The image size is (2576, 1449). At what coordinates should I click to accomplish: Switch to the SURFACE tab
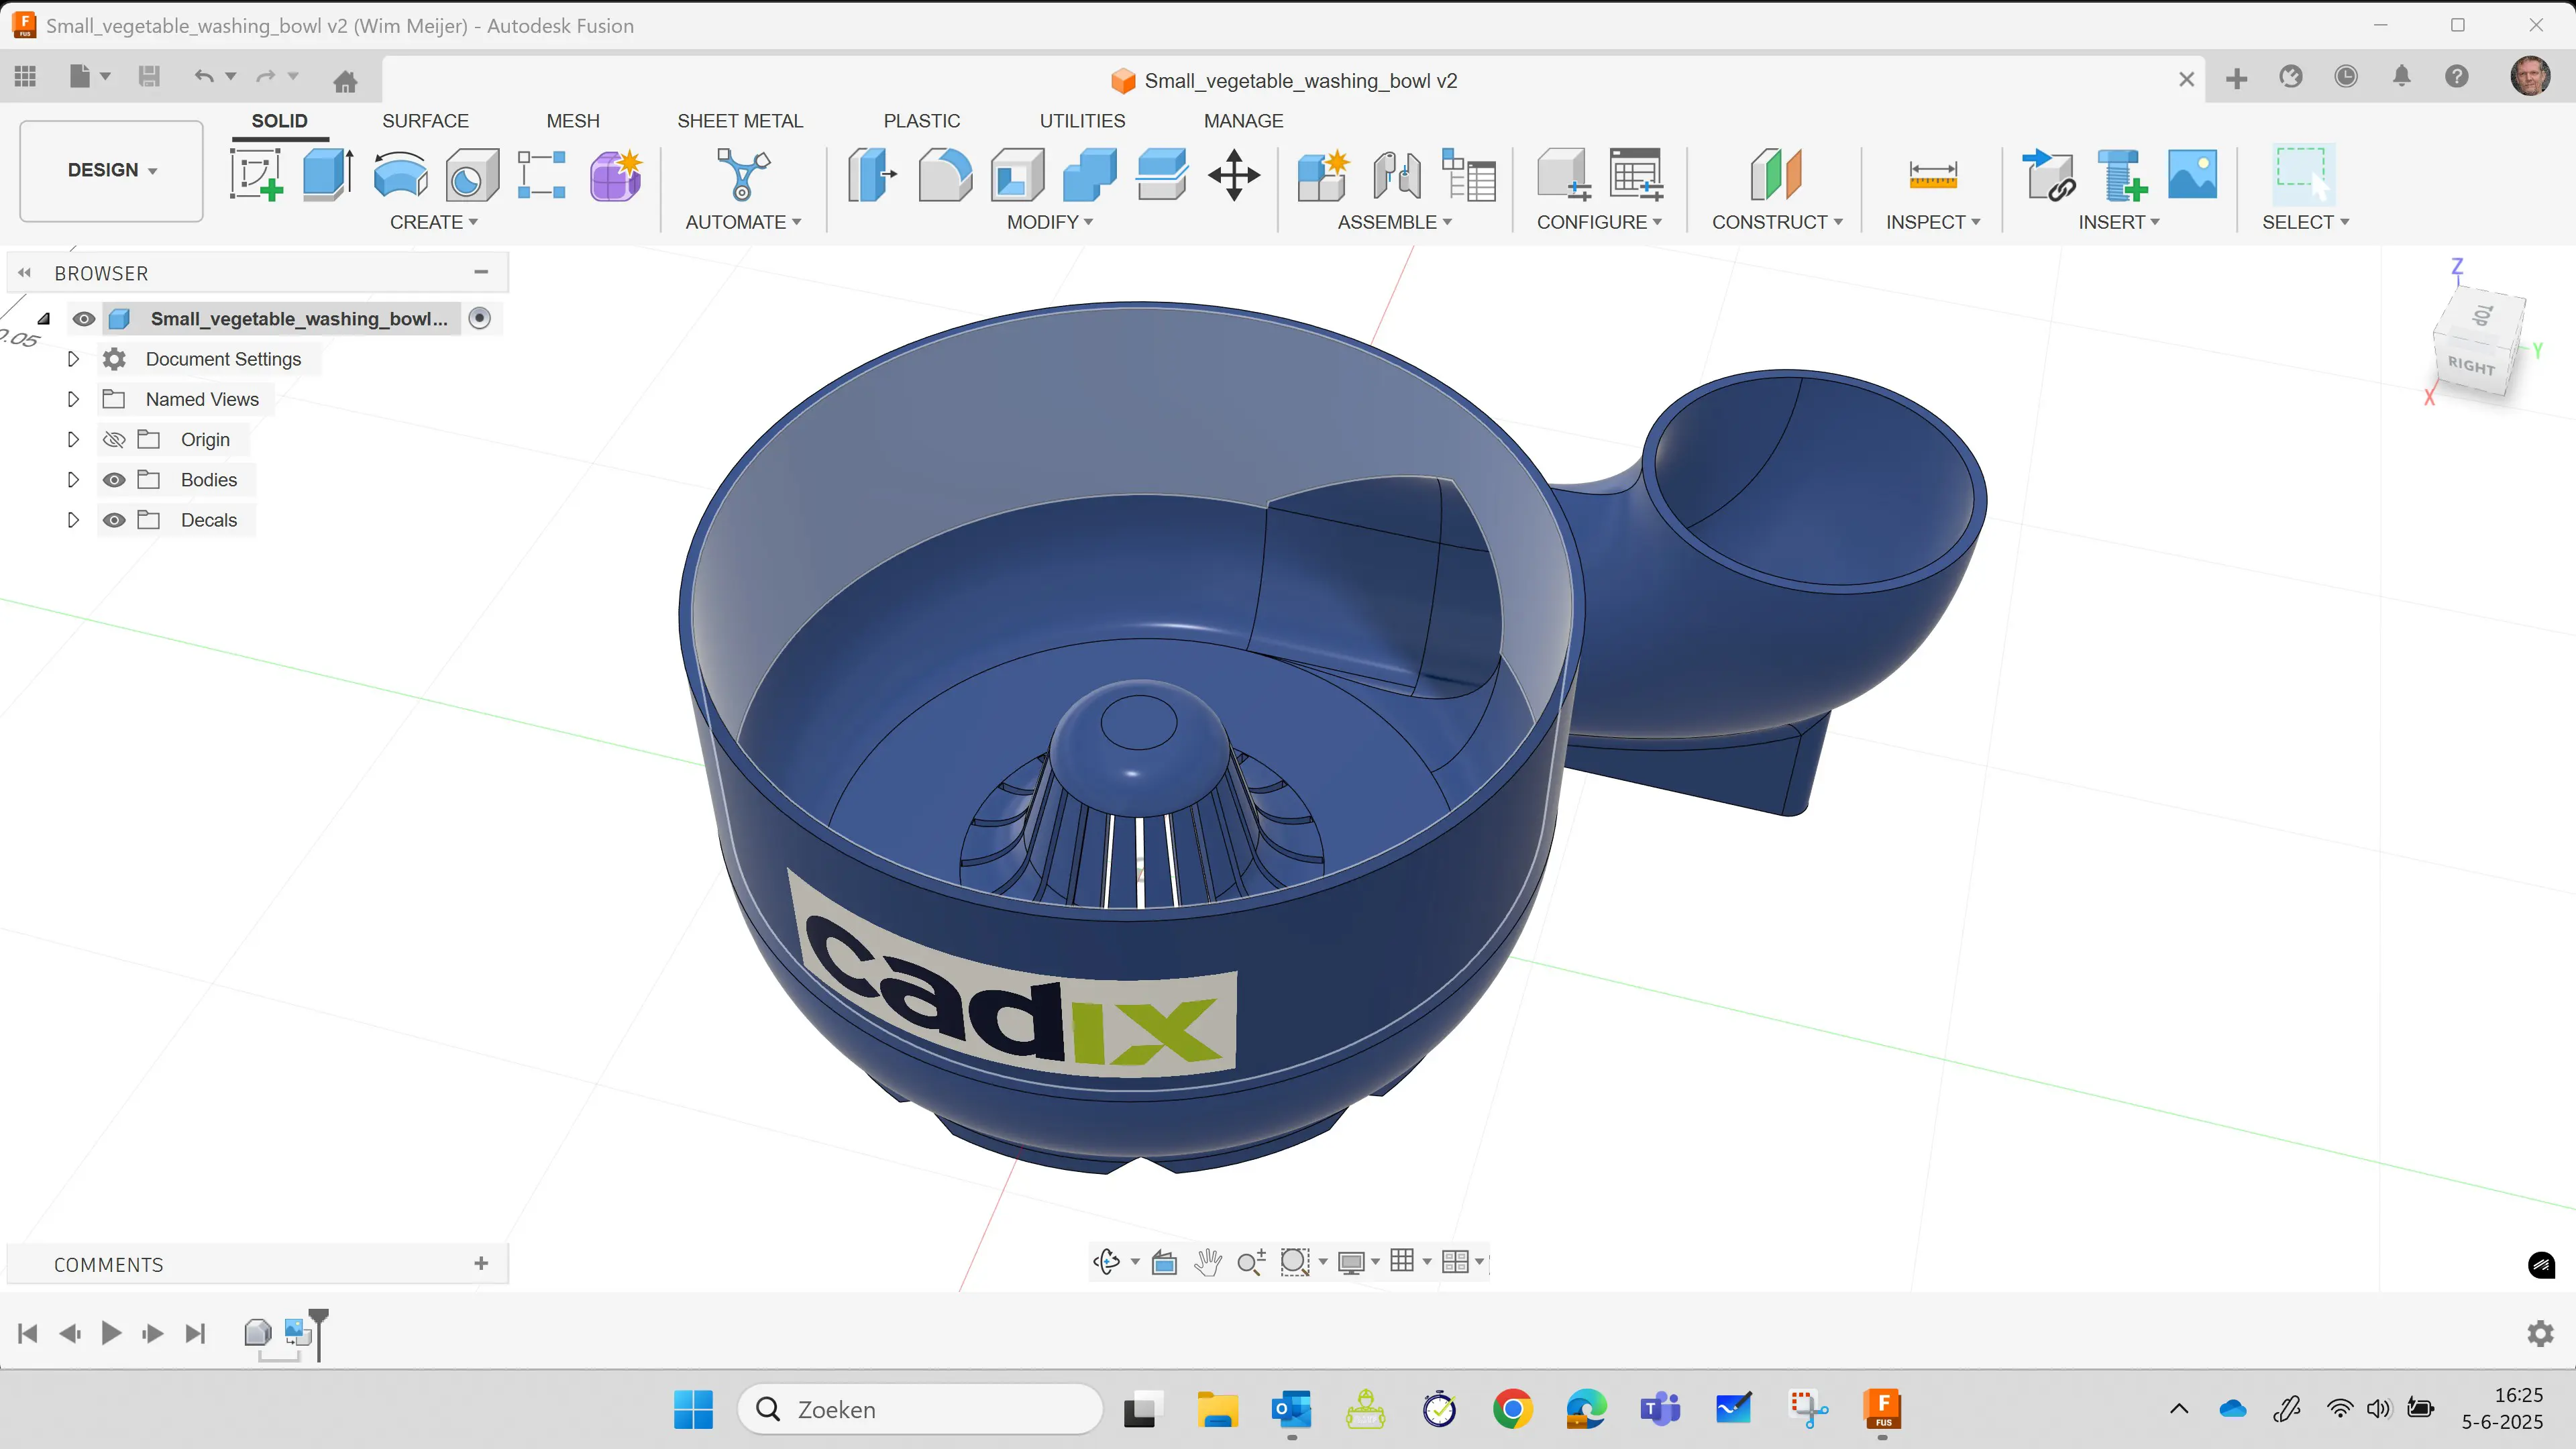click(x=425, y=121)
